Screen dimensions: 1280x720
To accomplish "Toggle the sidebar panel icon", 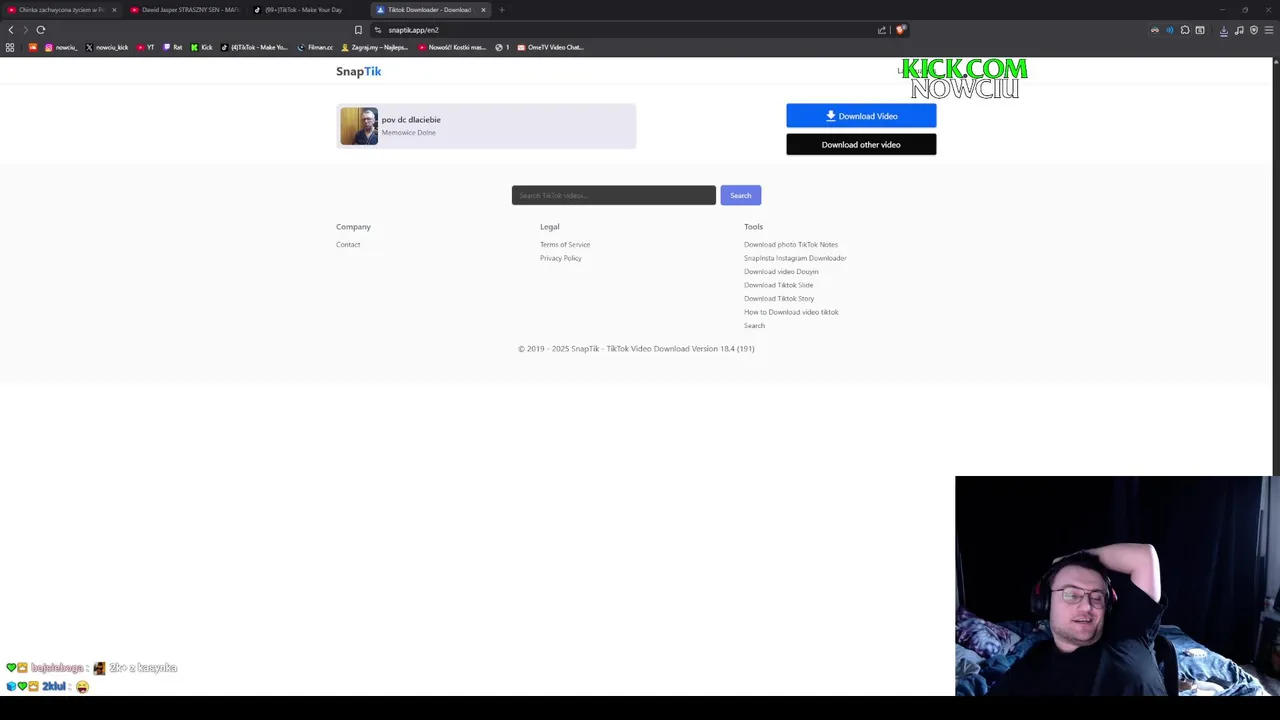I will (x=1200, y=30).
